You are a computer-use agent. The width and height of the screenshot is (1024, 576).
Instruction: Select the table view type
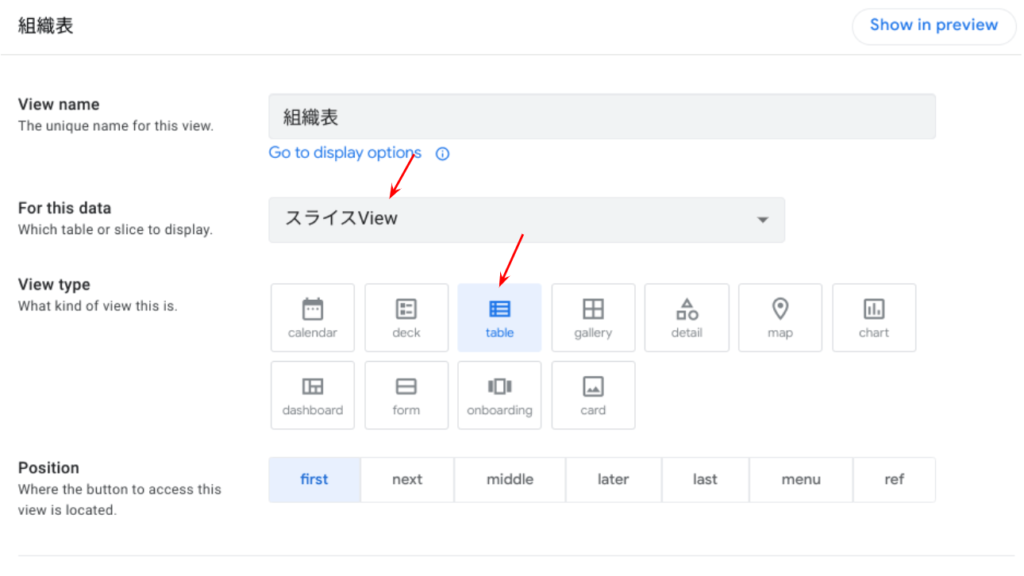[x=499, y=318]
